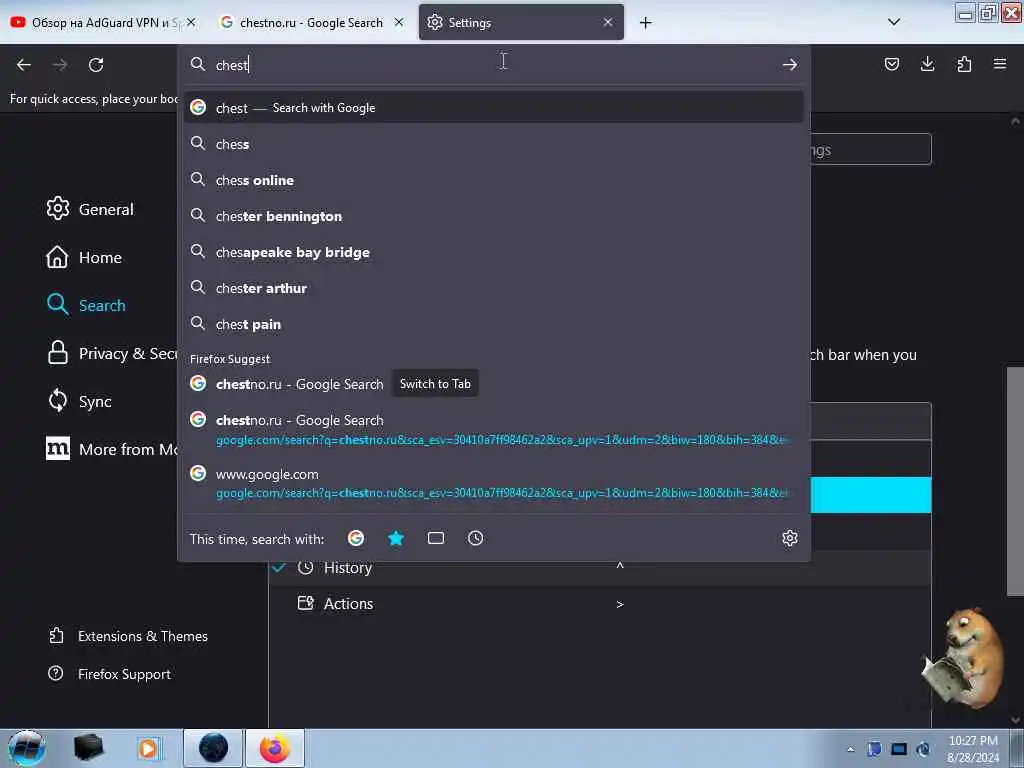Click Firefox Support link
1024x768 pixels.
click(110, 674)
